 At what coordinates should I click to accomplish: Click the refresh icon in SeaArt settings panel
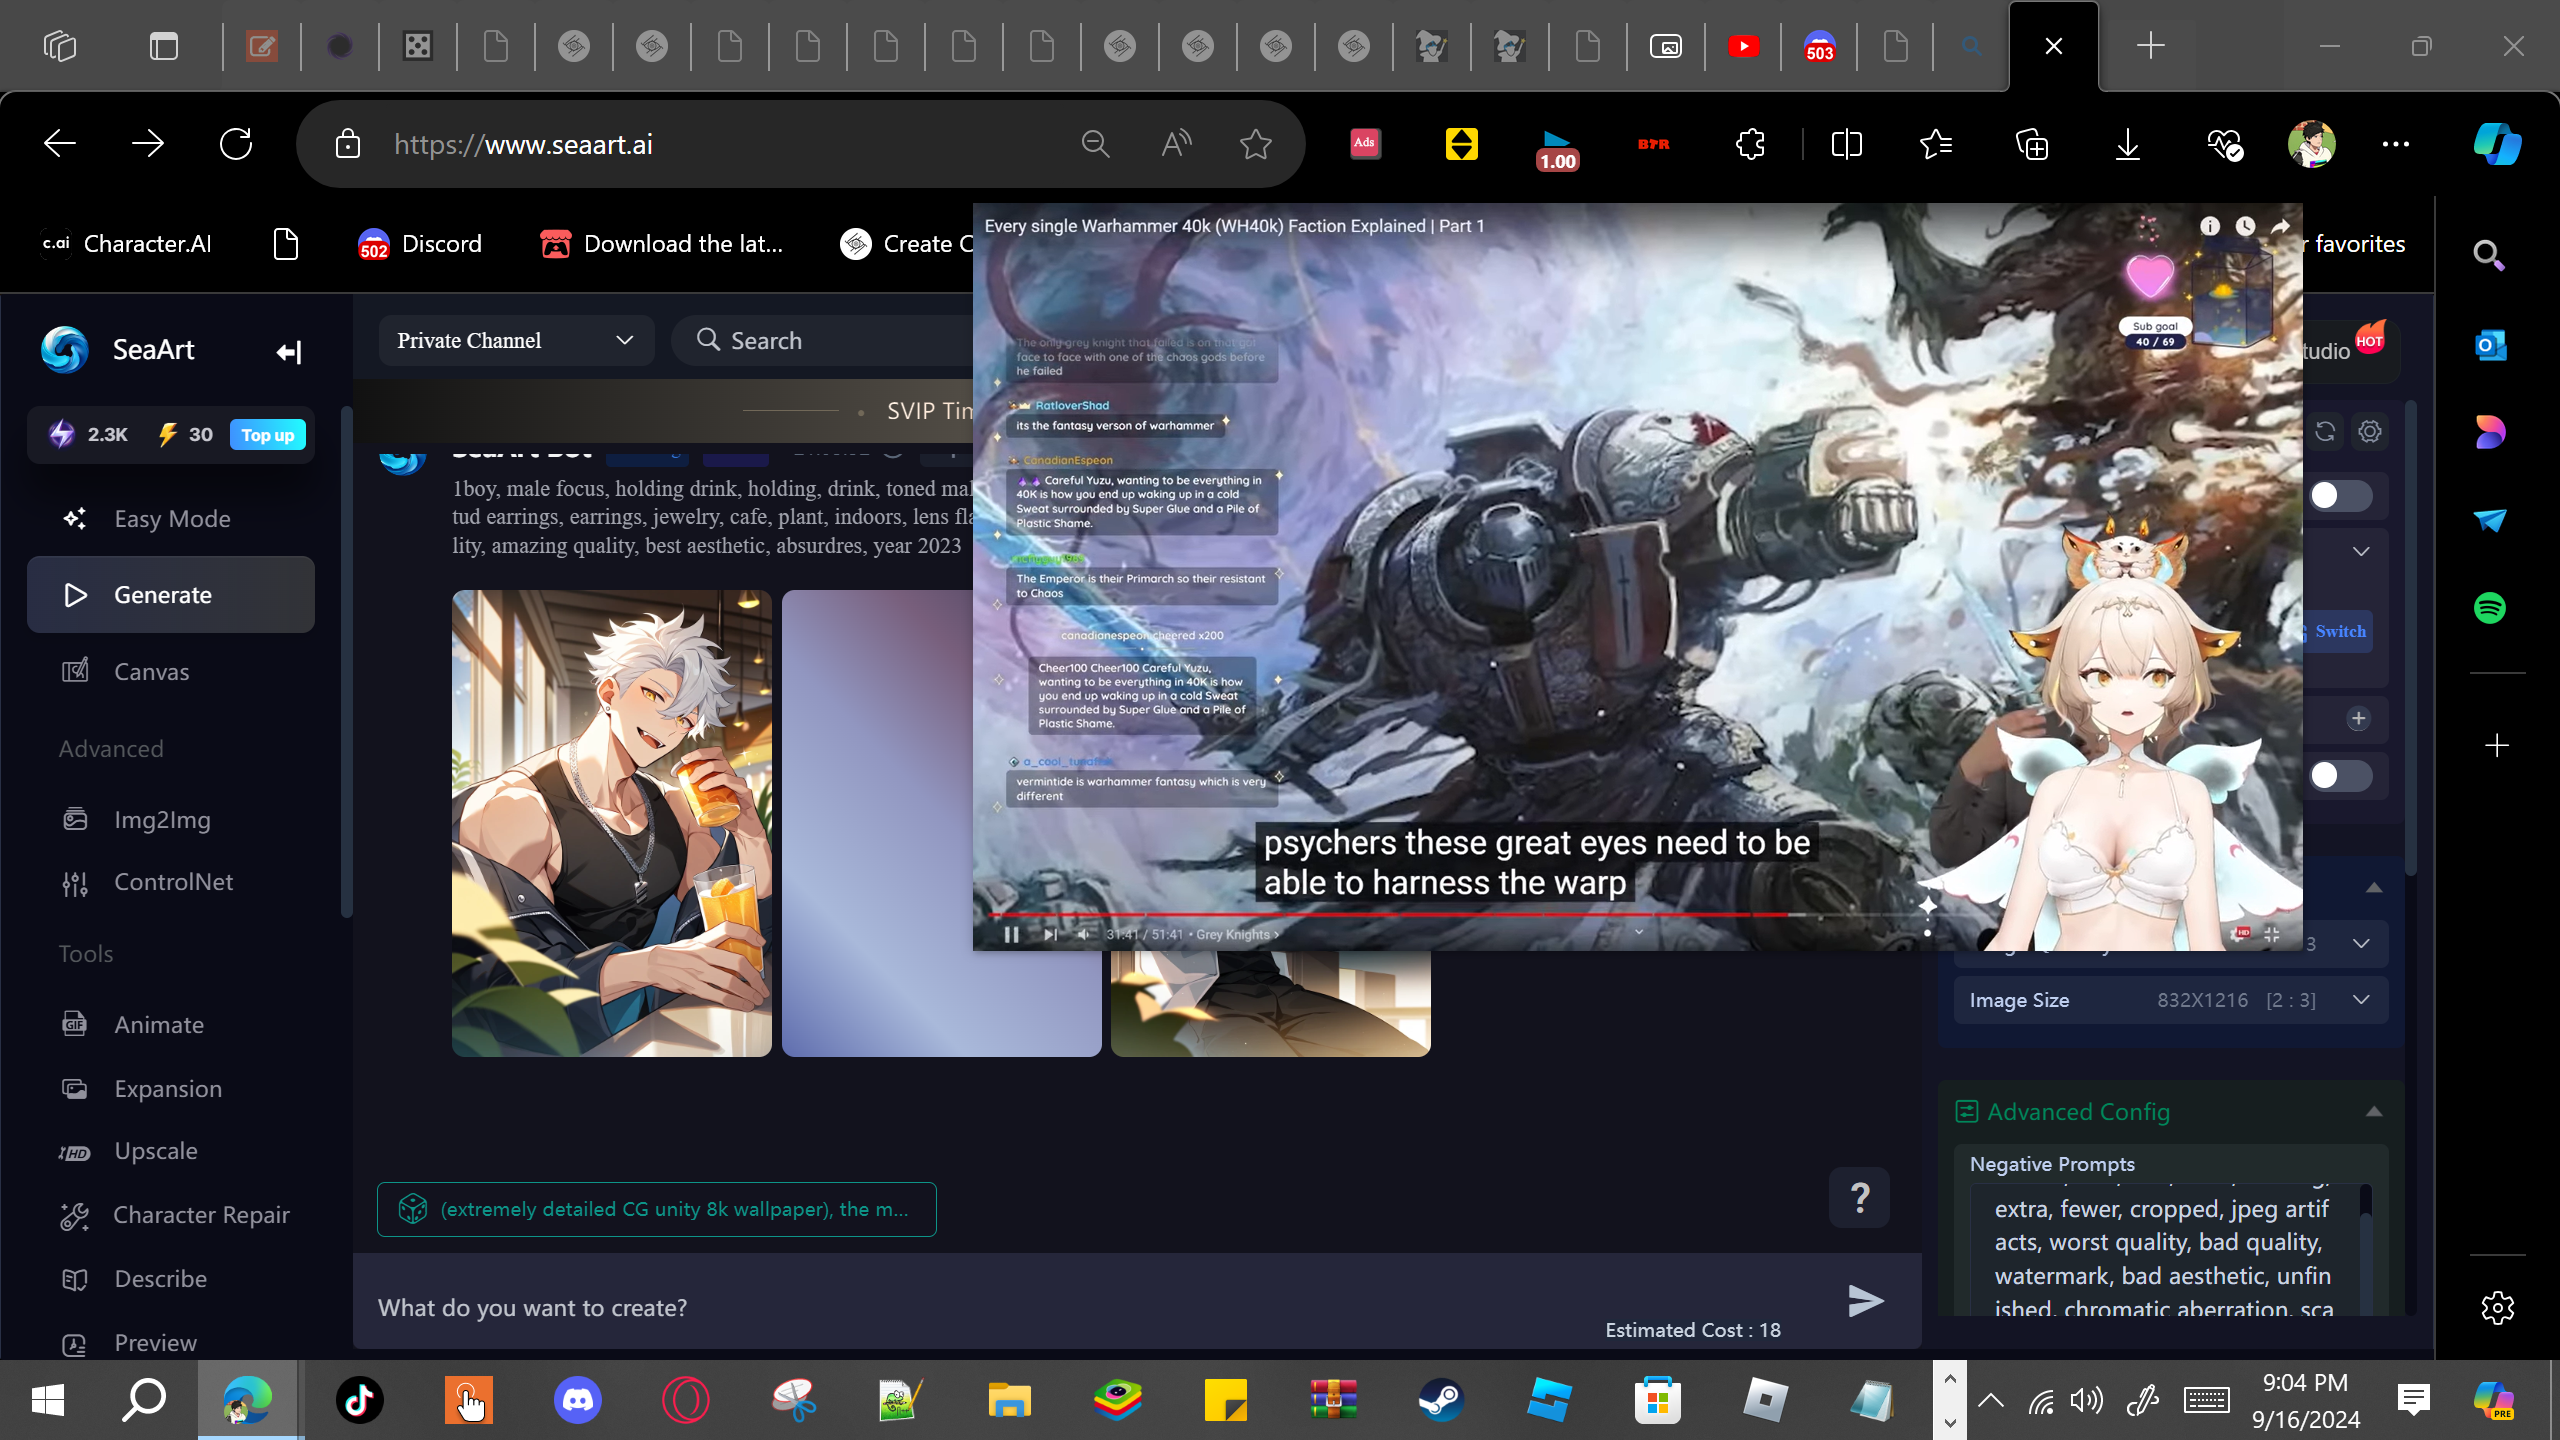[2325, 432]
